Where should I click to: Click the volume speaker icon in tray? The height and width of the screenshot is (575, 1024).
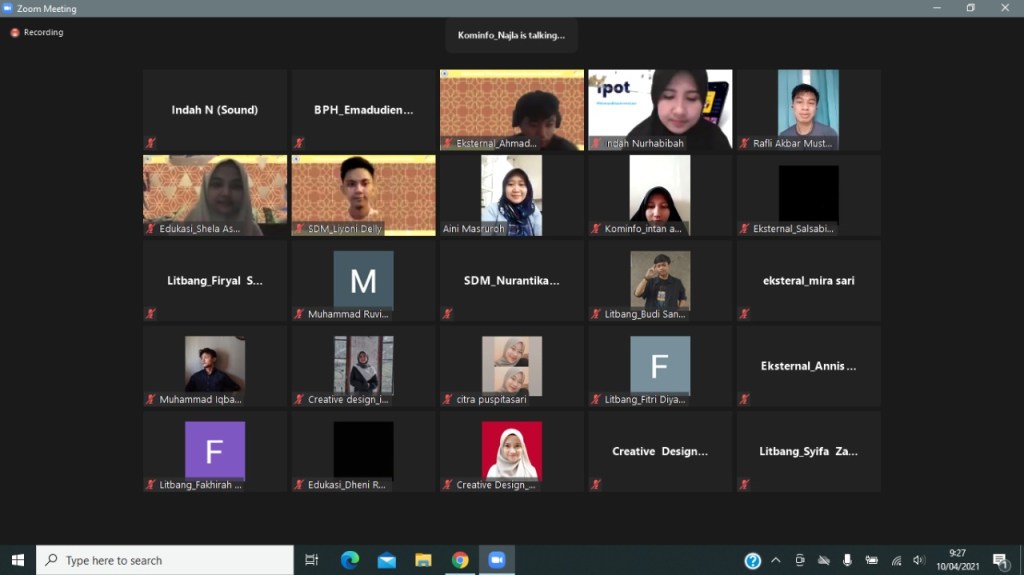point(919,560)
